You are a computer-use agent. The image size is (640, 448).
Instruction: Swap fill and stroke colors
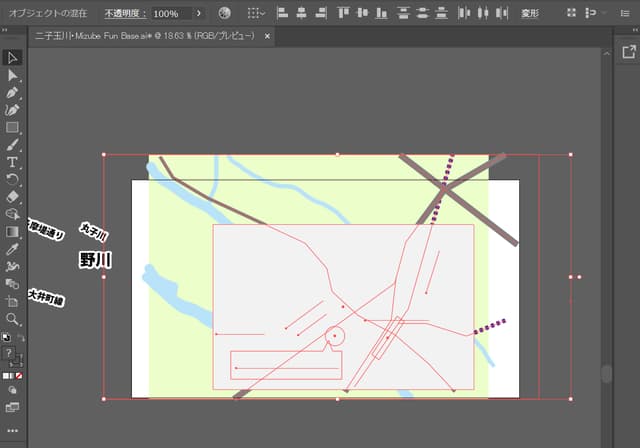pyautogui.click(x=20, y=338)
